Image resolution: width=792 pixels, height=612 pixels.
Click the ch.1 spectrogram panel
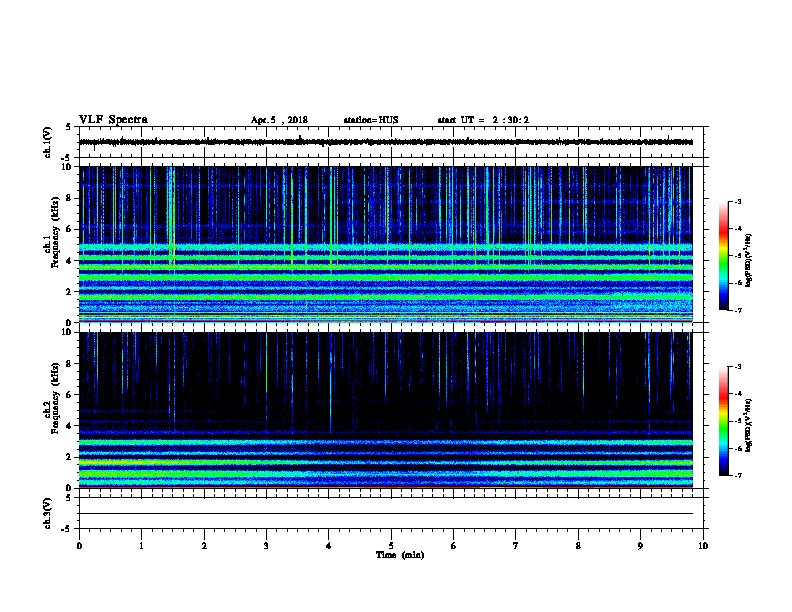386,244
